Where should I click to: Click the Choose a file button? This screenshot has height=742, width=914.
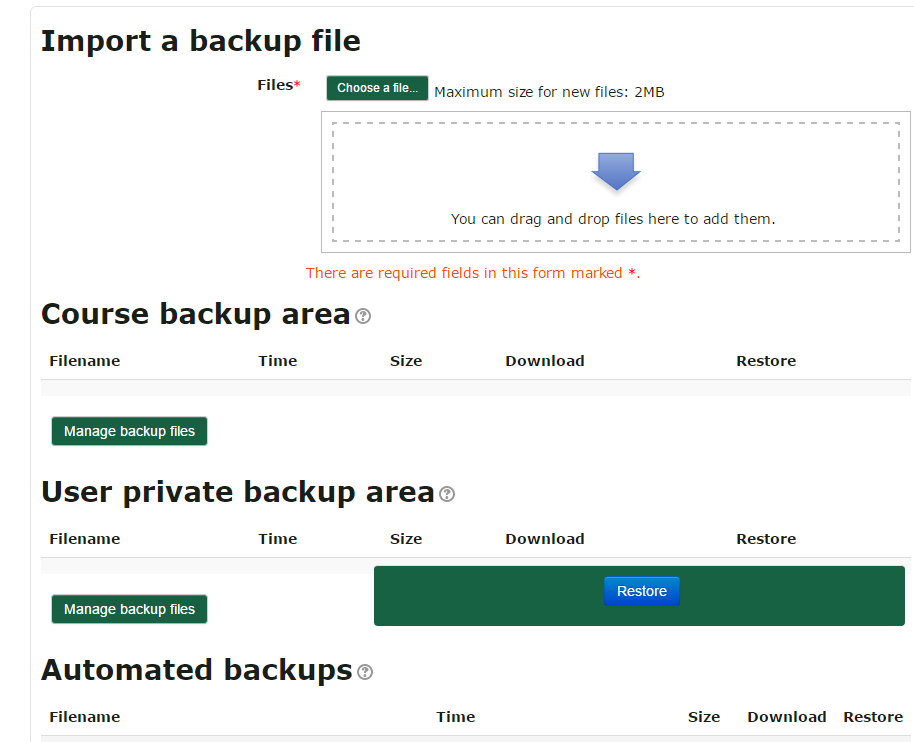[x=377, y=88]
